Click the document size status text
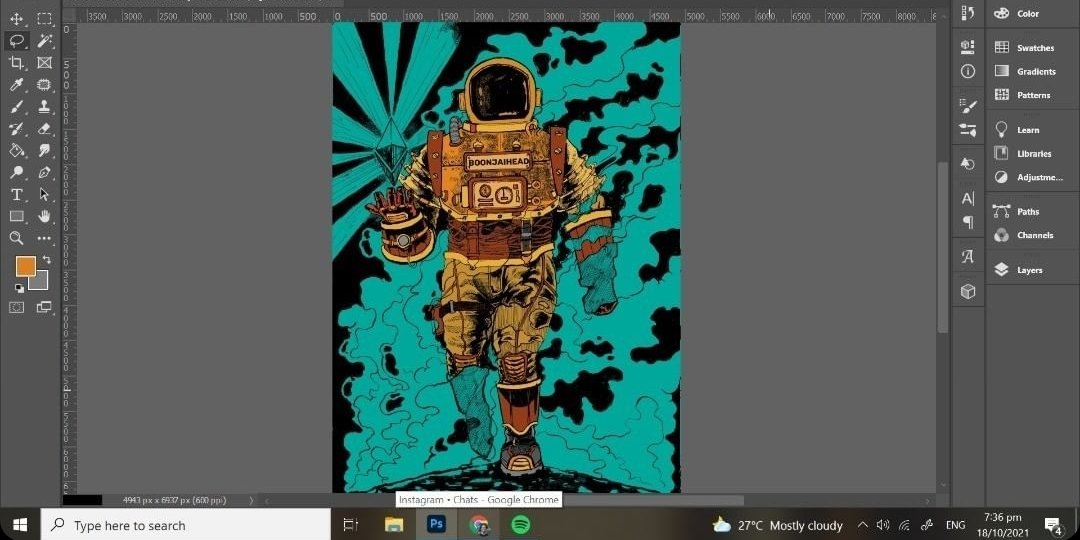 [174, 500]
